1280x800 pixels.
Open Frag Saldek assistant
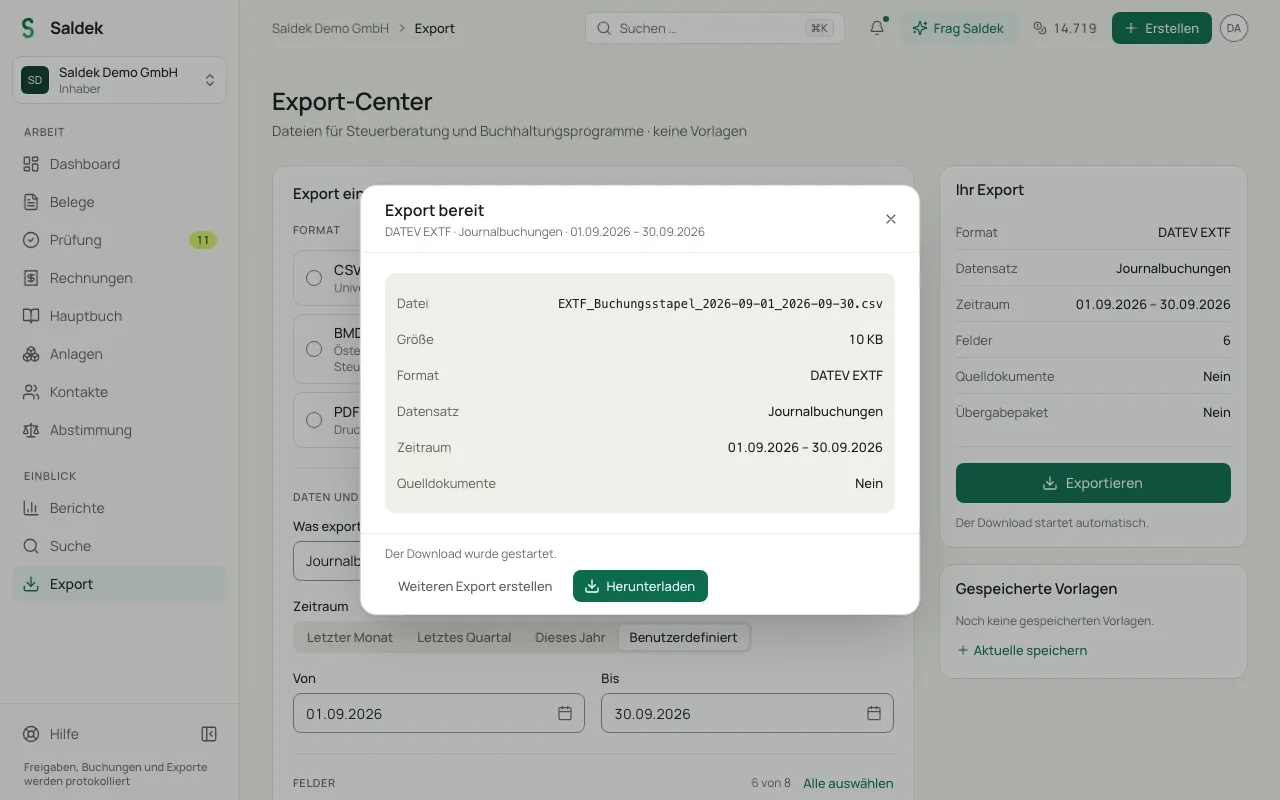point(959,28)
